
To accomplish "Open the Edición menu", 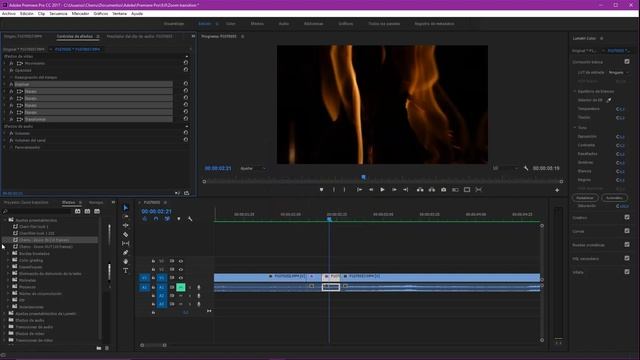I will click(x=27, y=13).
